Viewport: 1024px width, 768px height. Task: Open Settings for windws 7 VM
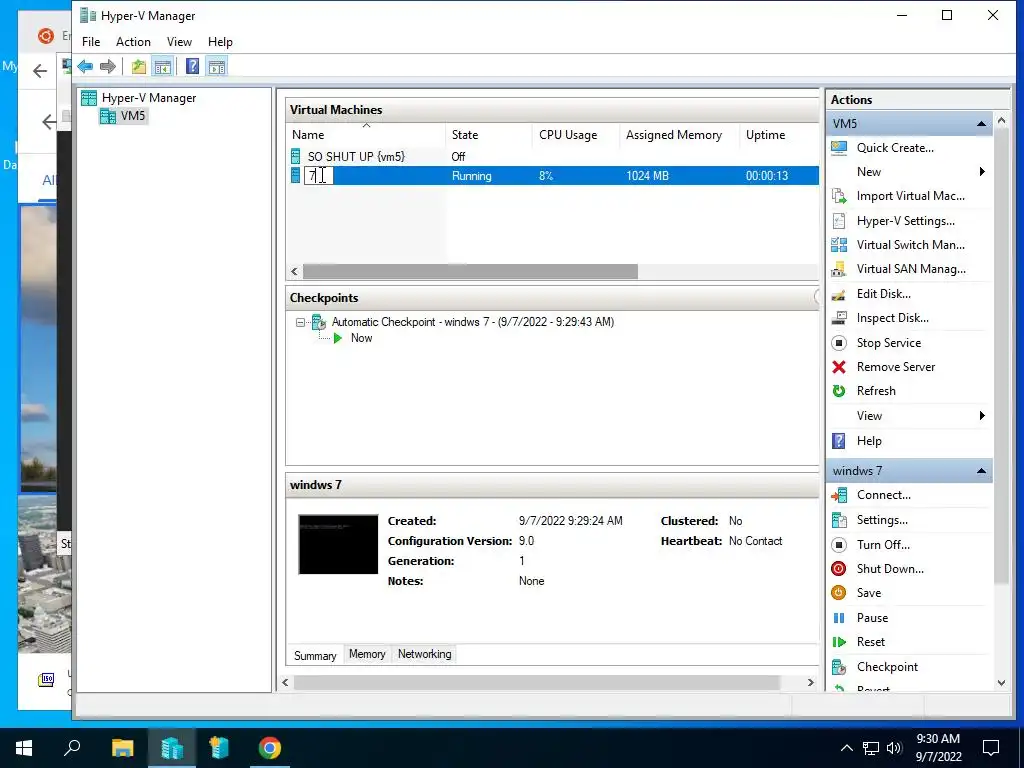(x=882, y=520)
